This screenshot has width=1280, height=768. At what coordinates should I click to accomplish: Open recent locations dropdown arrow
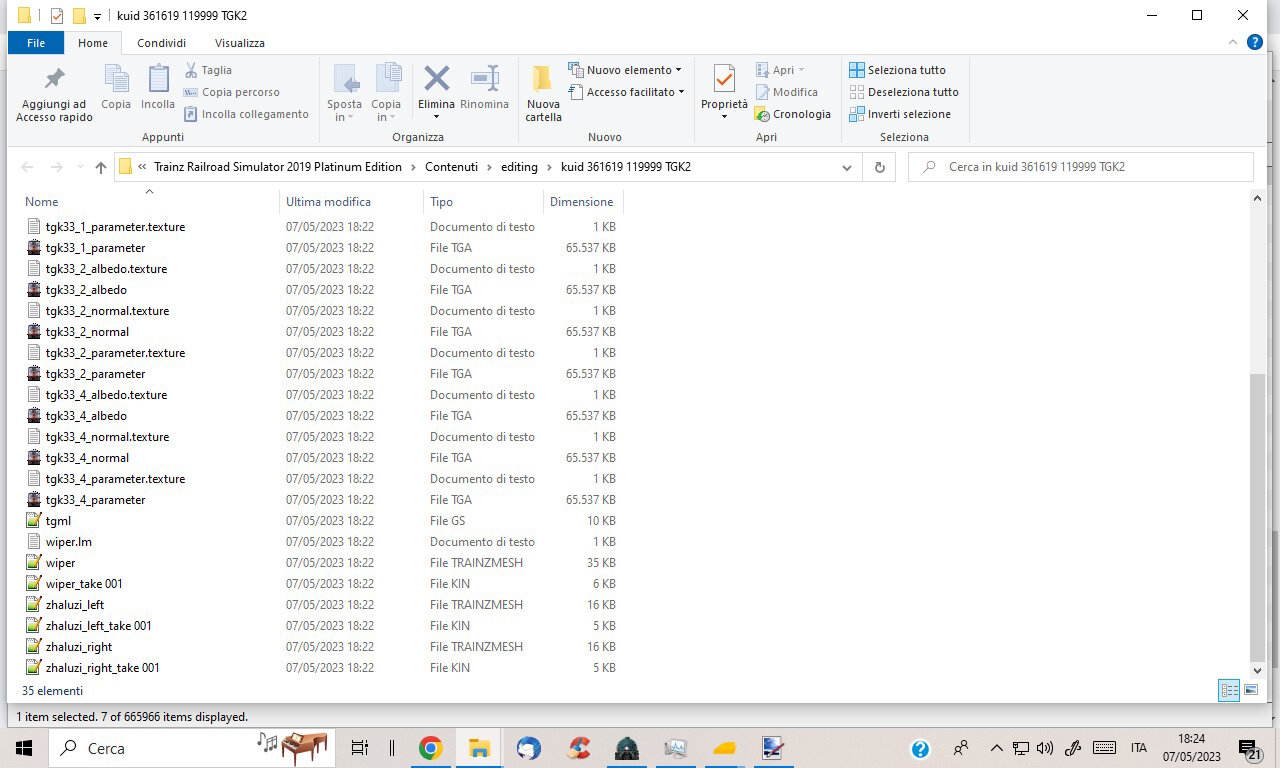pos(79,167)
